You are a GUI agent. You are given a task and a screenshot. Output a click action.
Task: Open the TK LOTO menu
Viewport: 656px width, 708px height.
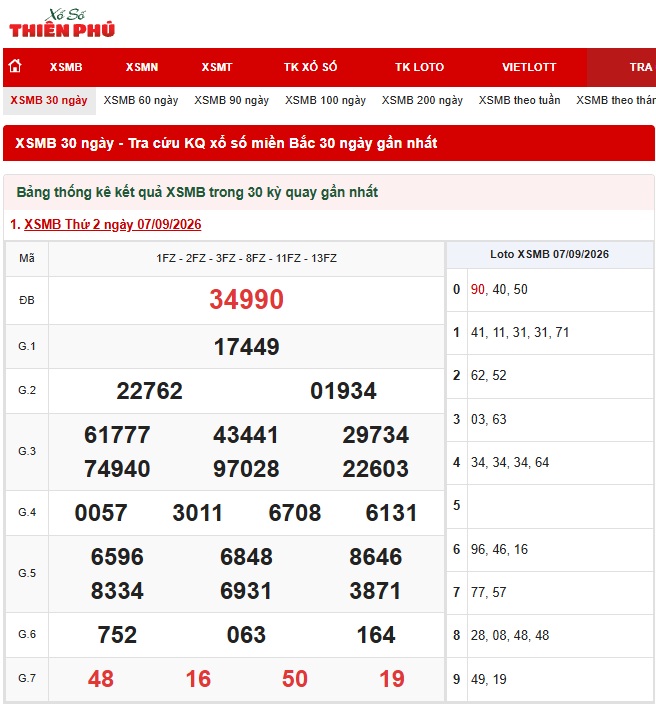pos(419,67)
